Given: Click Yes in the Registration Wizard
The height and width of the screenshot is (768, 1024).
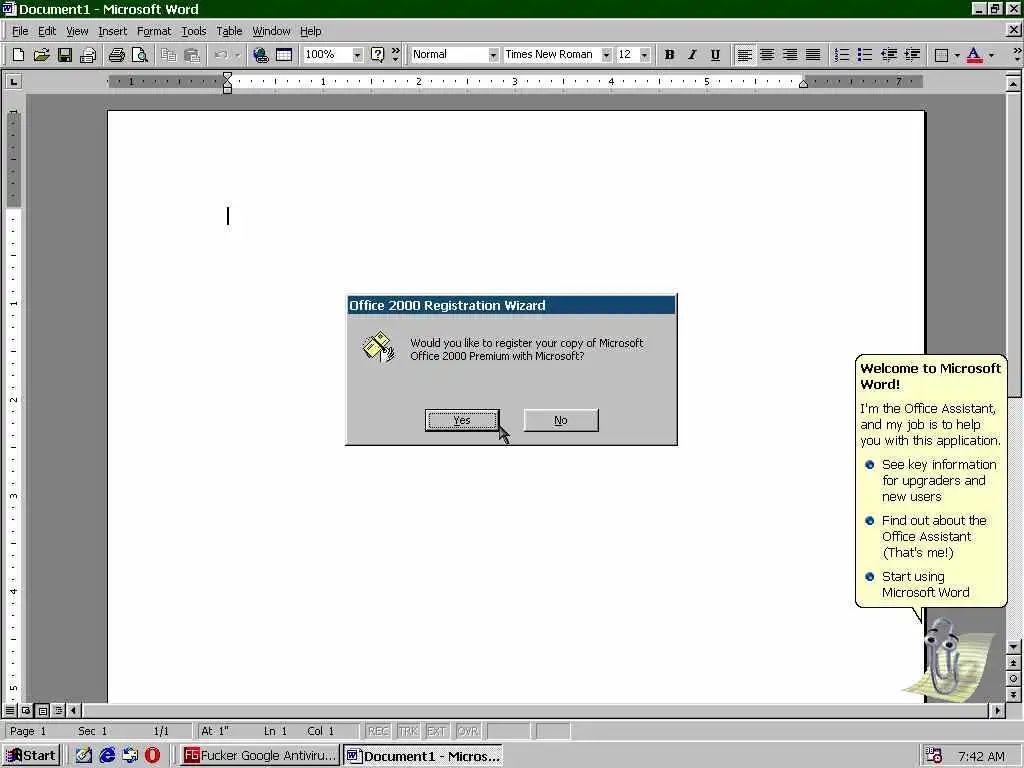Looking at the screenshot, I should point(462,421).
